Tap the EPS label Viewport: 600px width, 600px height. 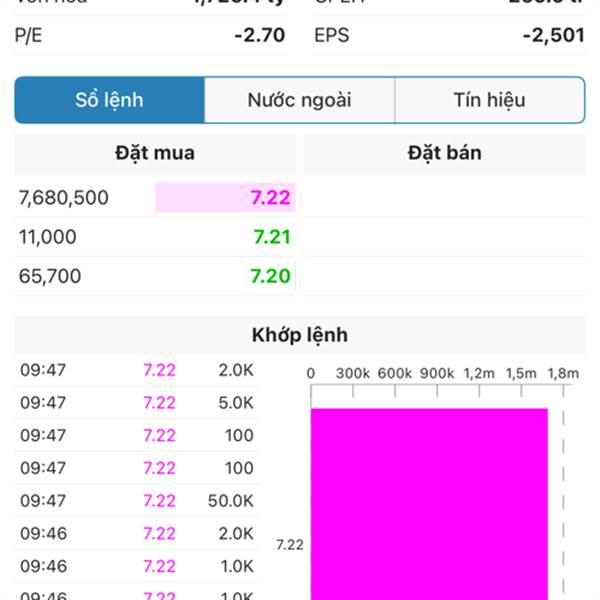tap(332, 35)
